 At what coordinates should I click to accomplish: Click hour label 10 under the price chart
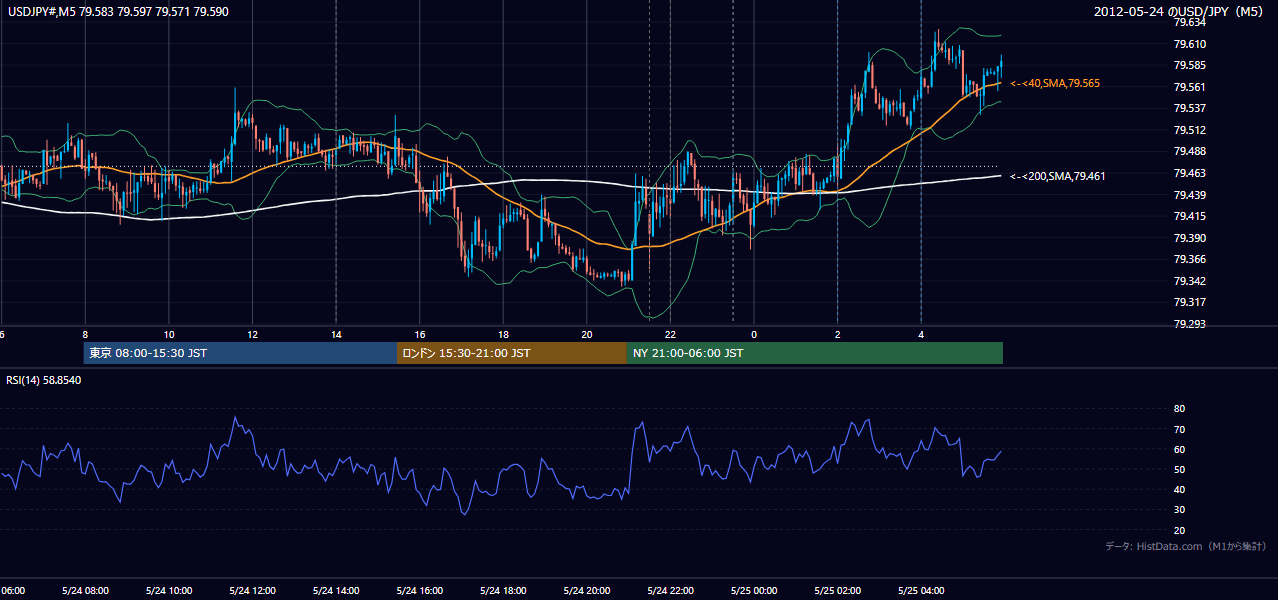(169, 335)
